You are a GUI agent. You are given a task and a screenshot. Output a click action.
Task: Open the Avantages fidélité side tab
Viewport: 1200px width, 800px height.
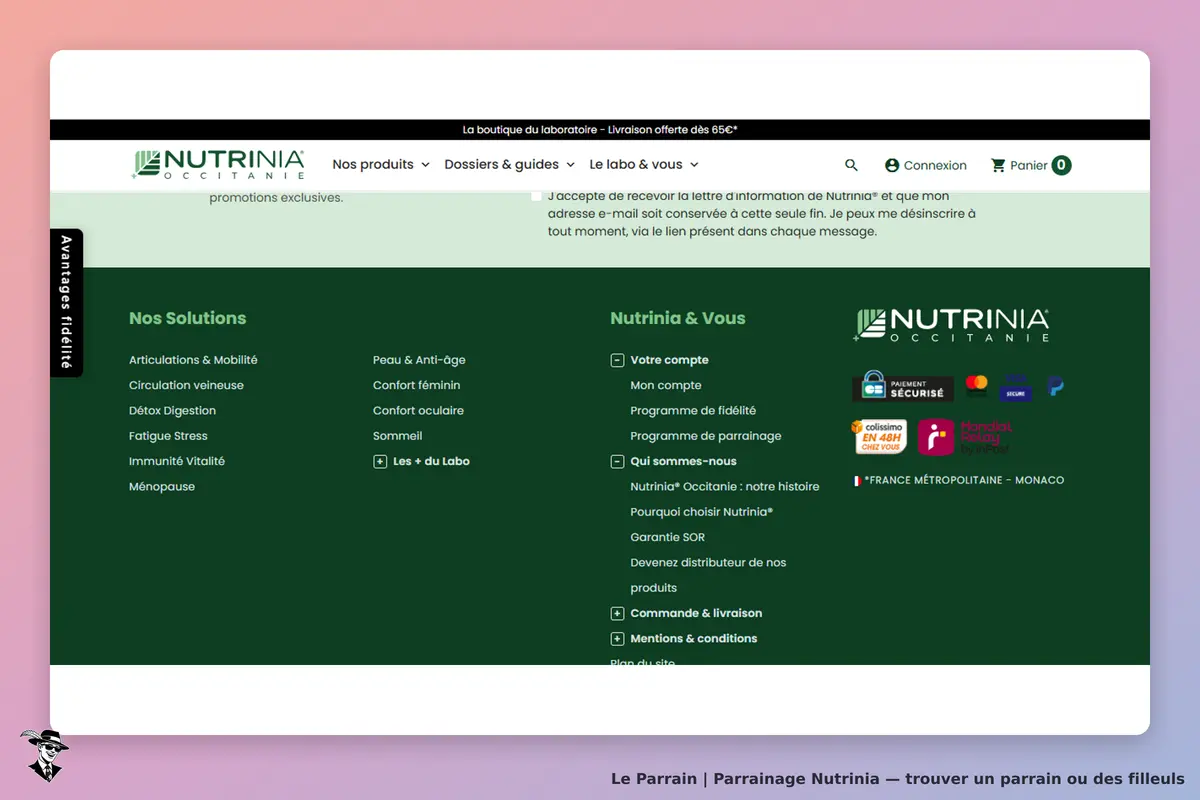[x=66, y=303]
